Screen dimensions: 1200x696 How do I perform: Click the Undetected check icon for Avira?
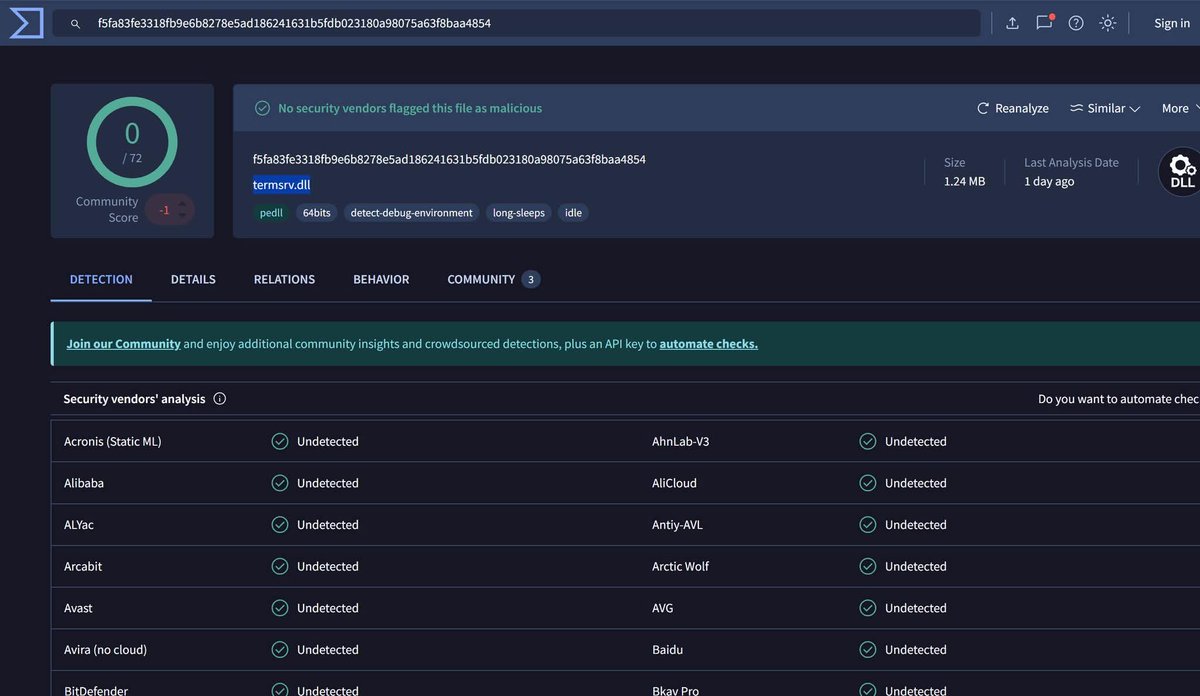coord(280,650)
